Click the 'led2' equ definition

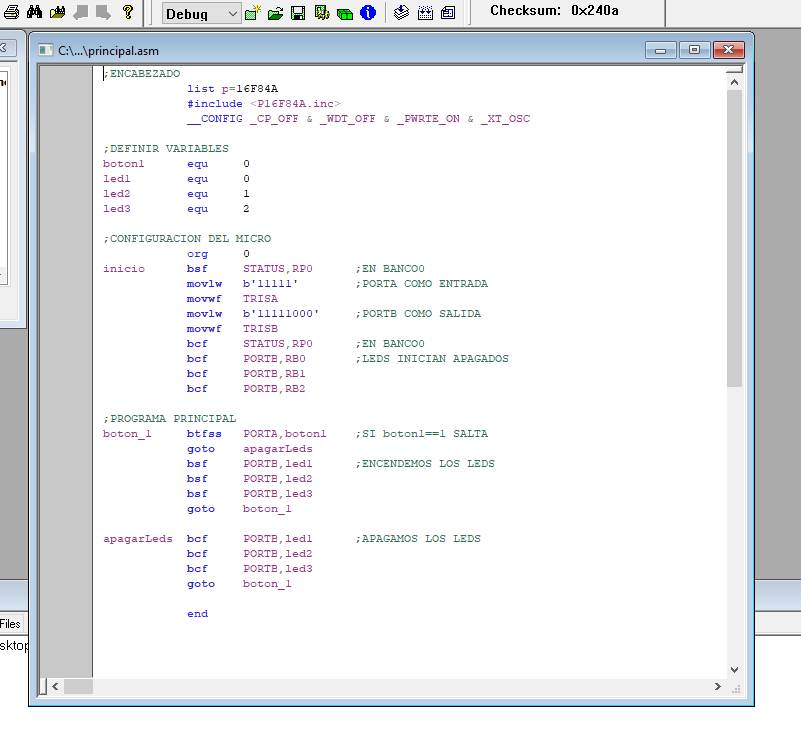pos(176,194)
